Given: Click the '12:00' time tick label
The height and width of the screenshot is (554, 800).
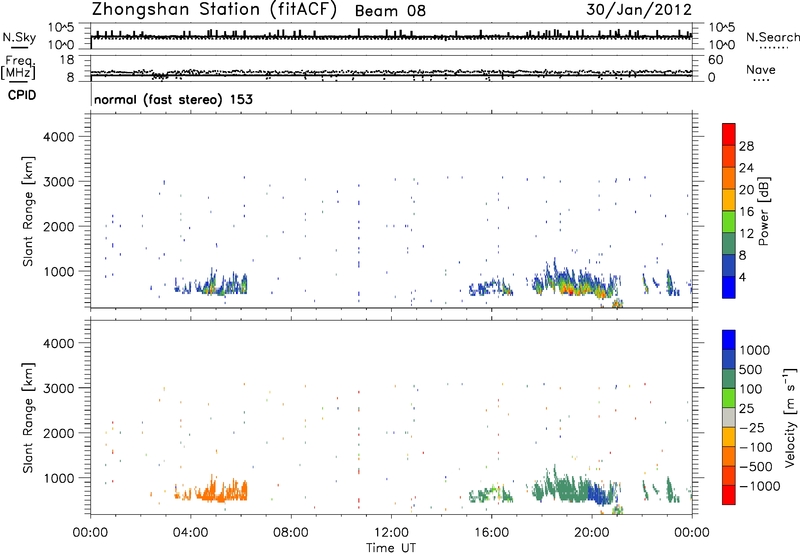Looking at the screenshot, I should point(391,533).
